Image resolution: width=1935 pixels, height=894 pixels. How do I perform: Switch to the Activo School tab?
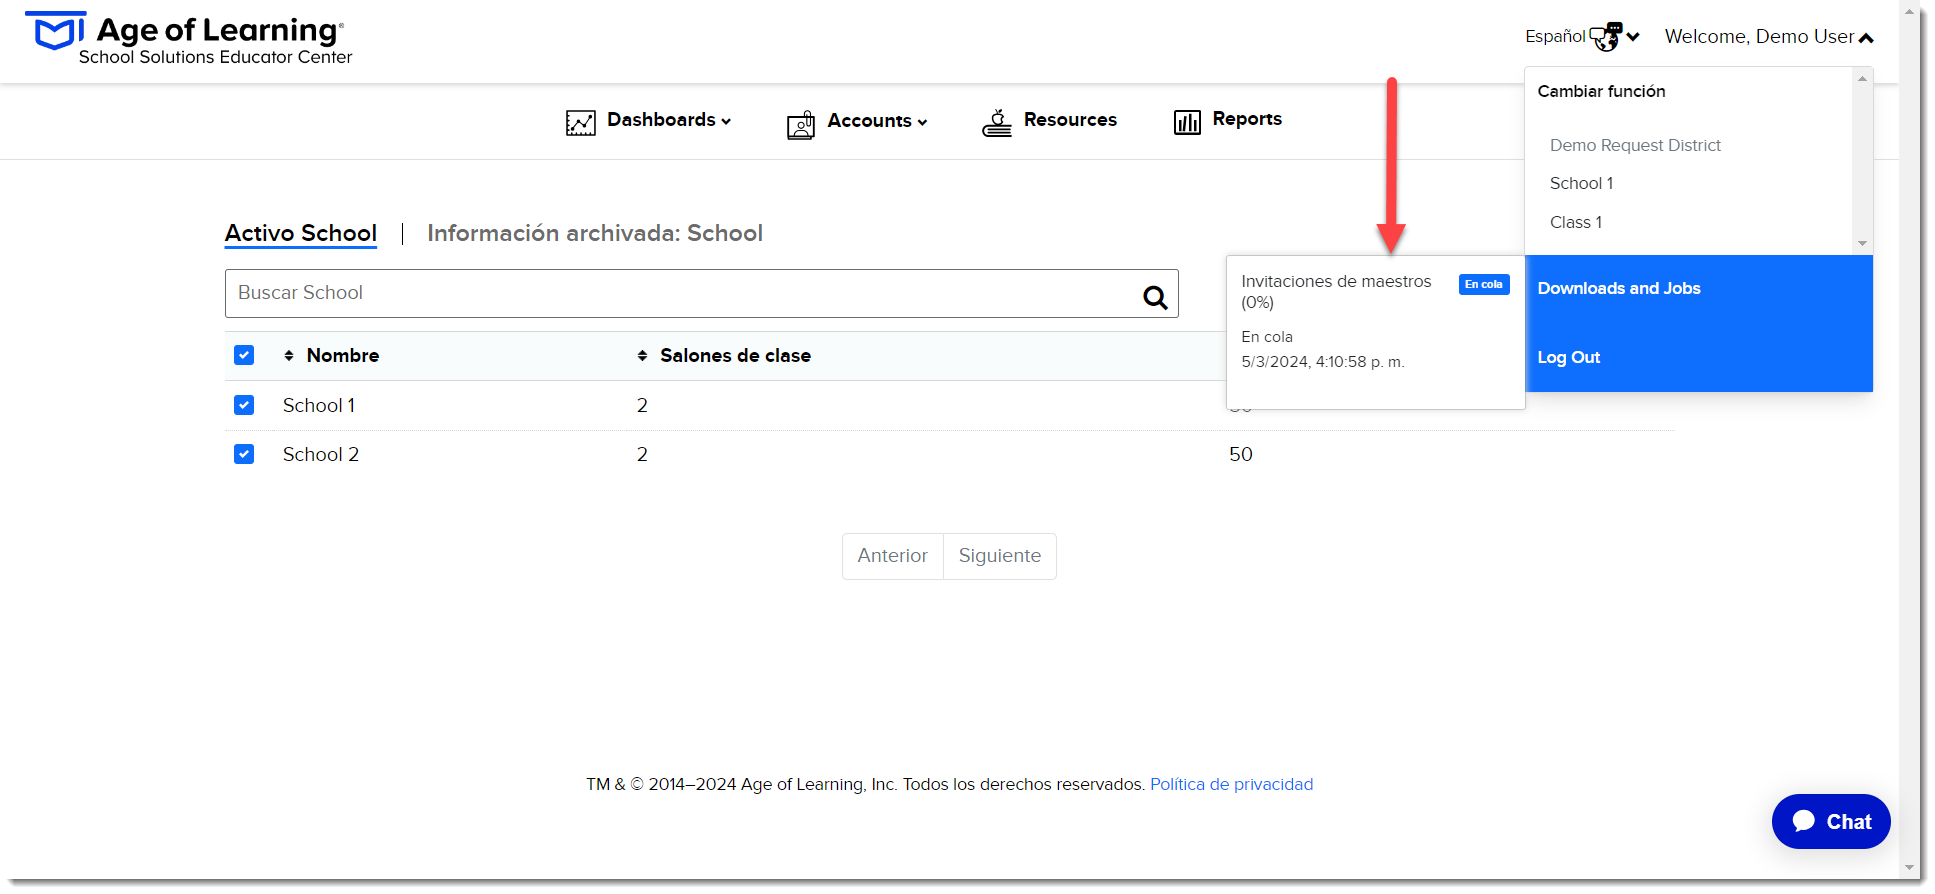click(301, 233)
